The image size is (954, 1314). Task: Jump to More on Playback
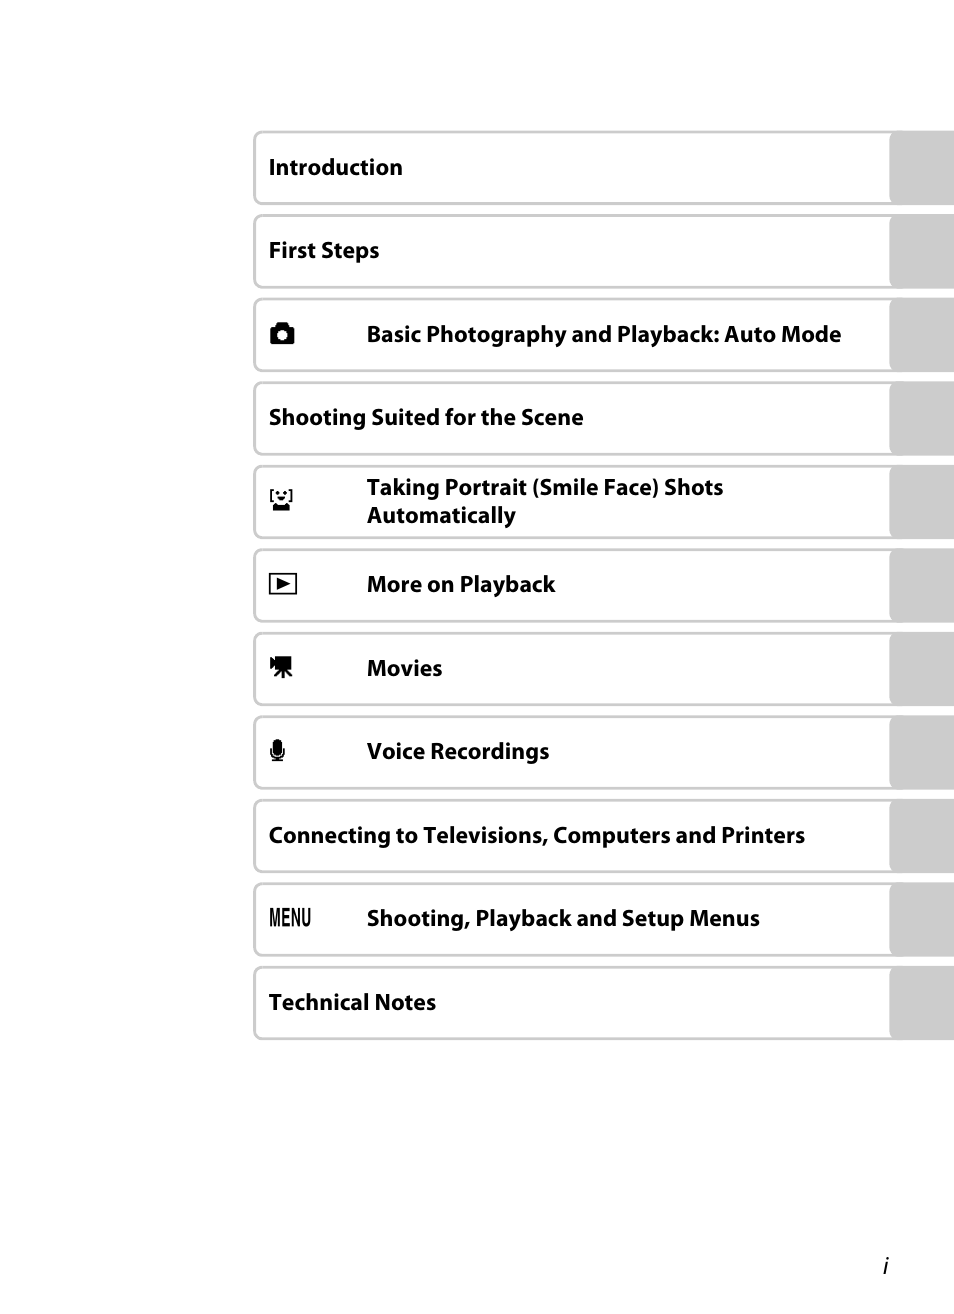coord(460,585)
